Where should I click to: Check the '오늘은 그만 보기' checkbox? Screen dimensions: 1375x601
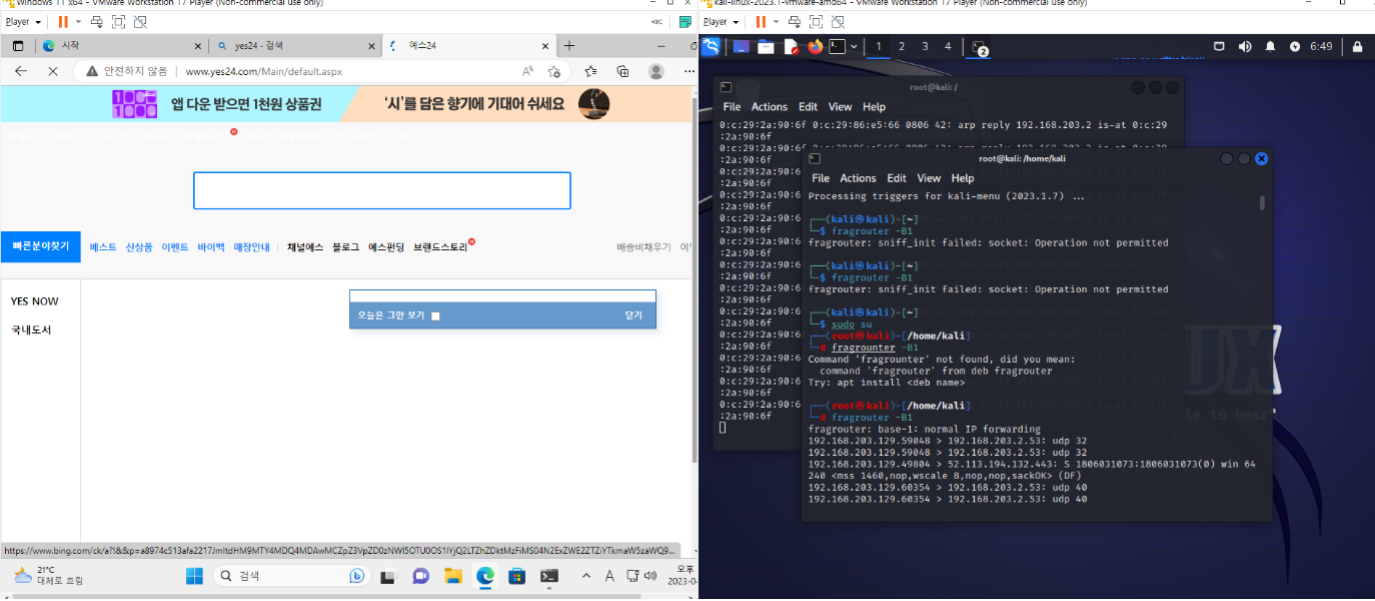point(435,316)
